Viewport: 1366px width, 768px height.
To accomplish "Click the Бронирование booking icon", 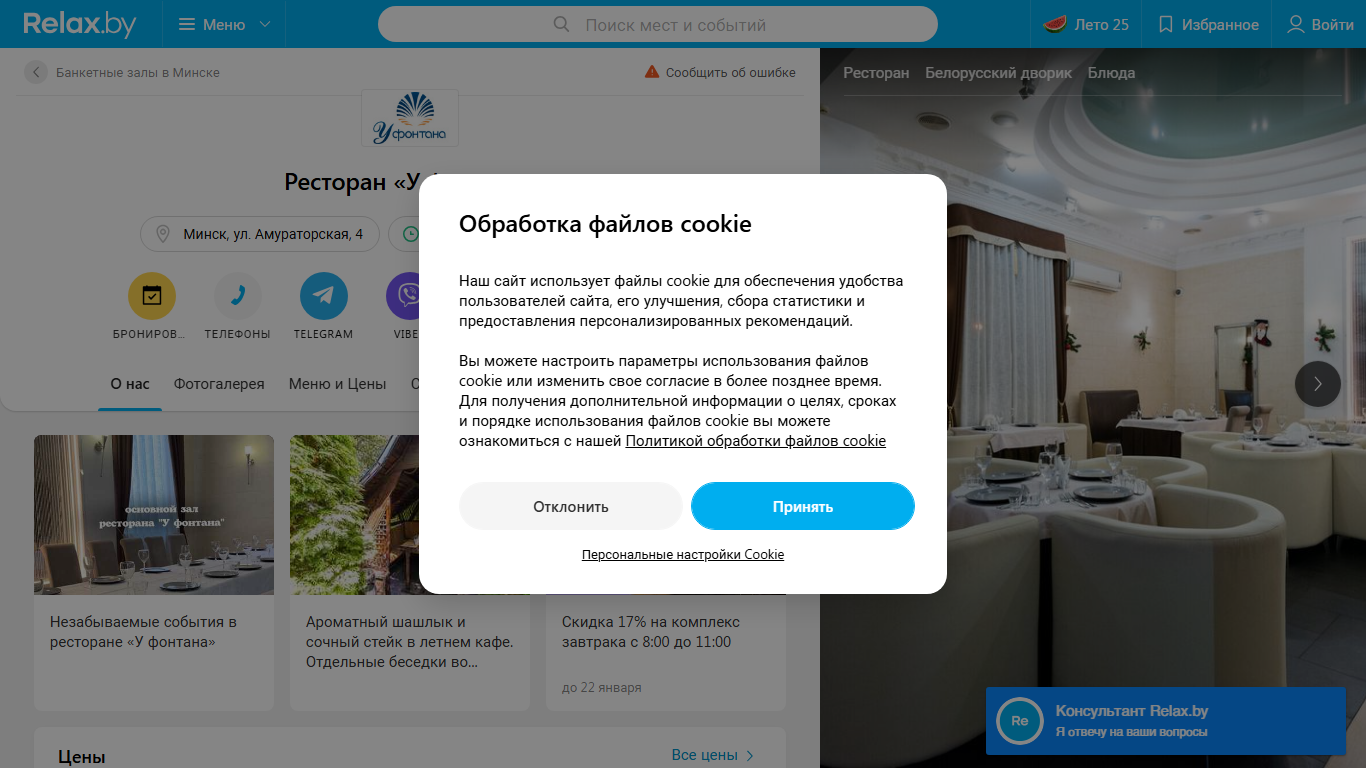I will pyautogui.click(x=152, y=296).
